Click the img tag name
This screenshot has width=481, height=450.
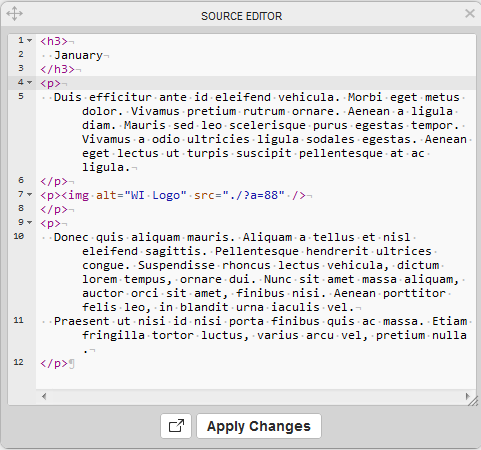(78, 195)
